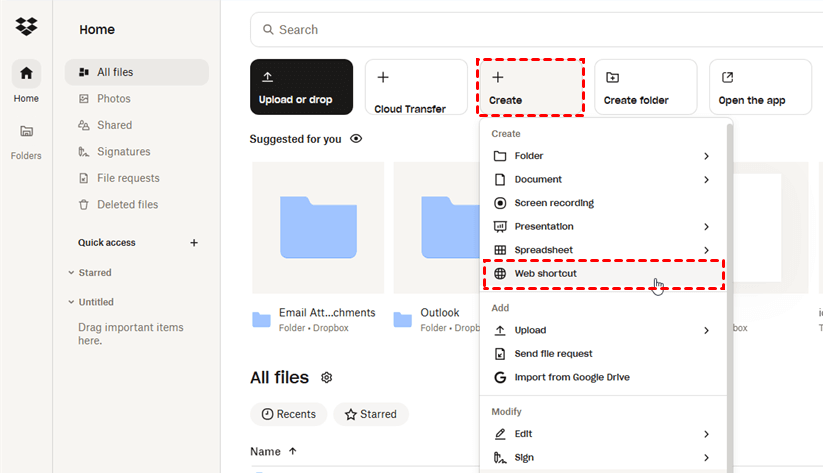Click the Upload or drop button

[301, 87]
